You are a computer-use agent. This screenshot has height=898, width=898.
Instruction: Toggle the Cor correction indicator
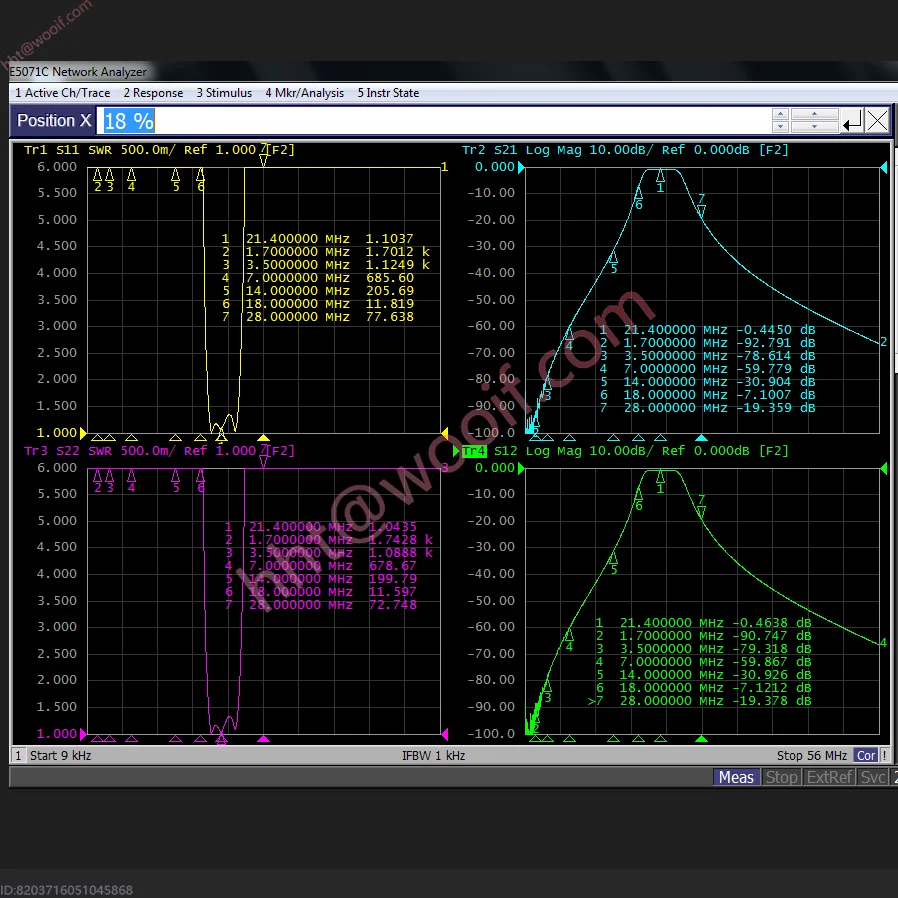point(866,756)
